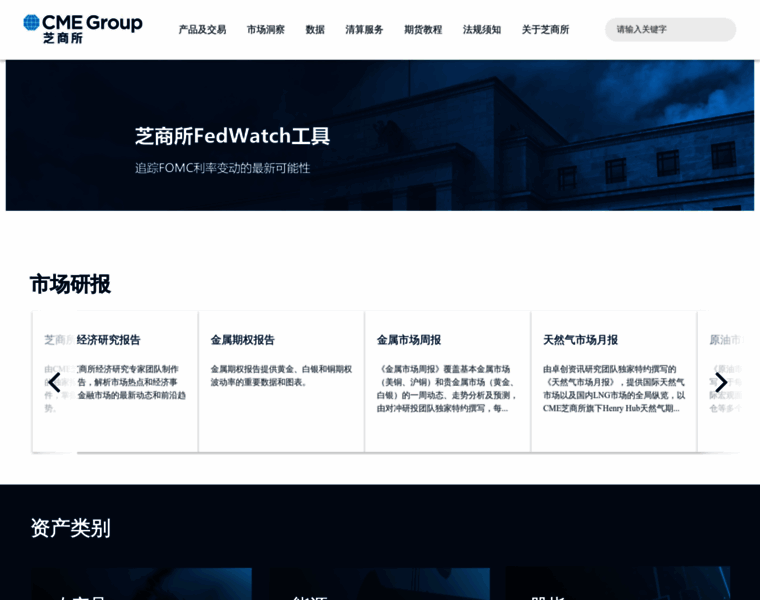Click the 市场研报 section heading
Viewport: 760px width, 600px height.
70,284
